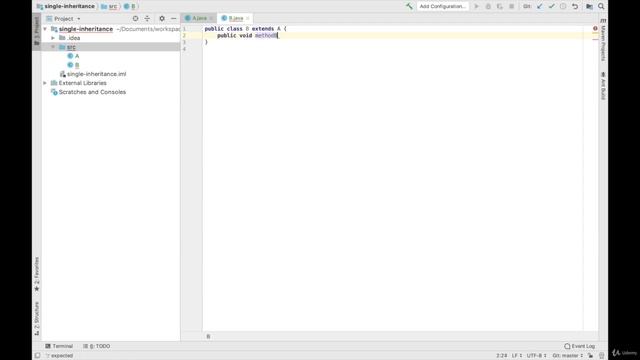Viewport: 640px width, 360px height.
Task: Open the Add Configuration selector
Action: (442, 6)
